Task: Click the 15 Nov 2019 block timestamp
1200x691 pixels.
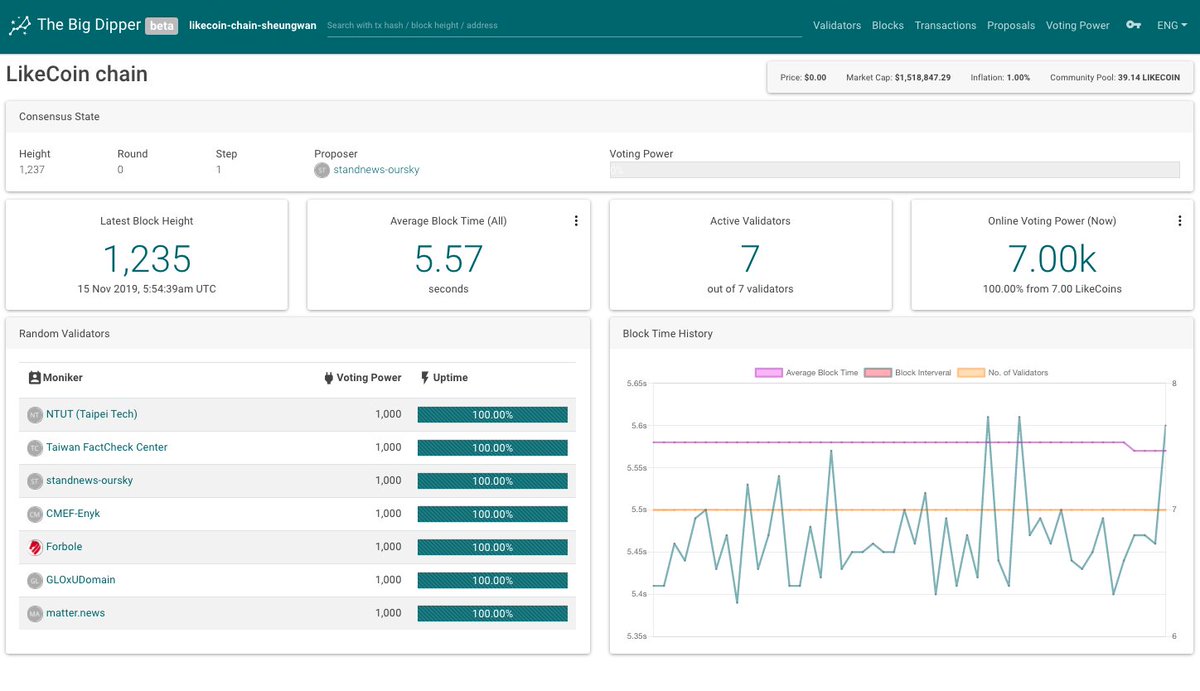Action: pos(147,289)
